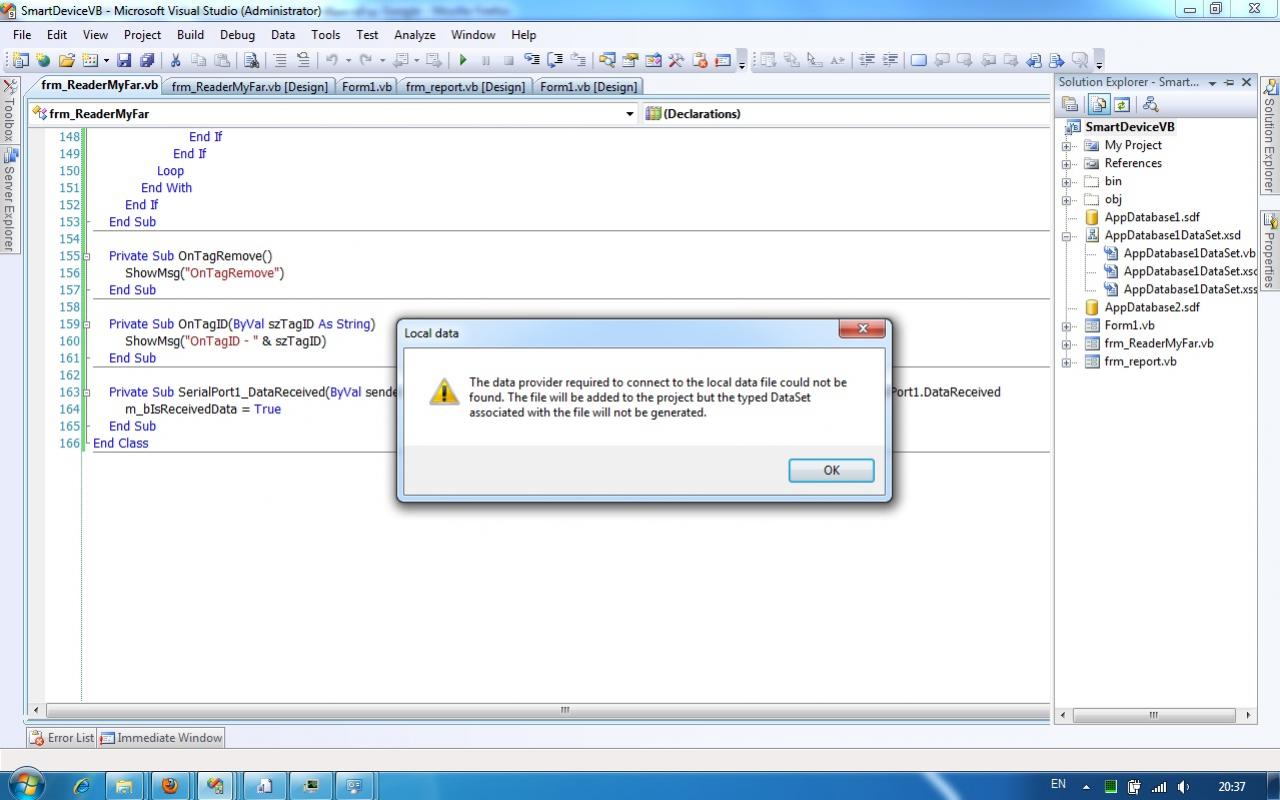
Task: Close the Local data dialog with X
Action: (862, 329)
